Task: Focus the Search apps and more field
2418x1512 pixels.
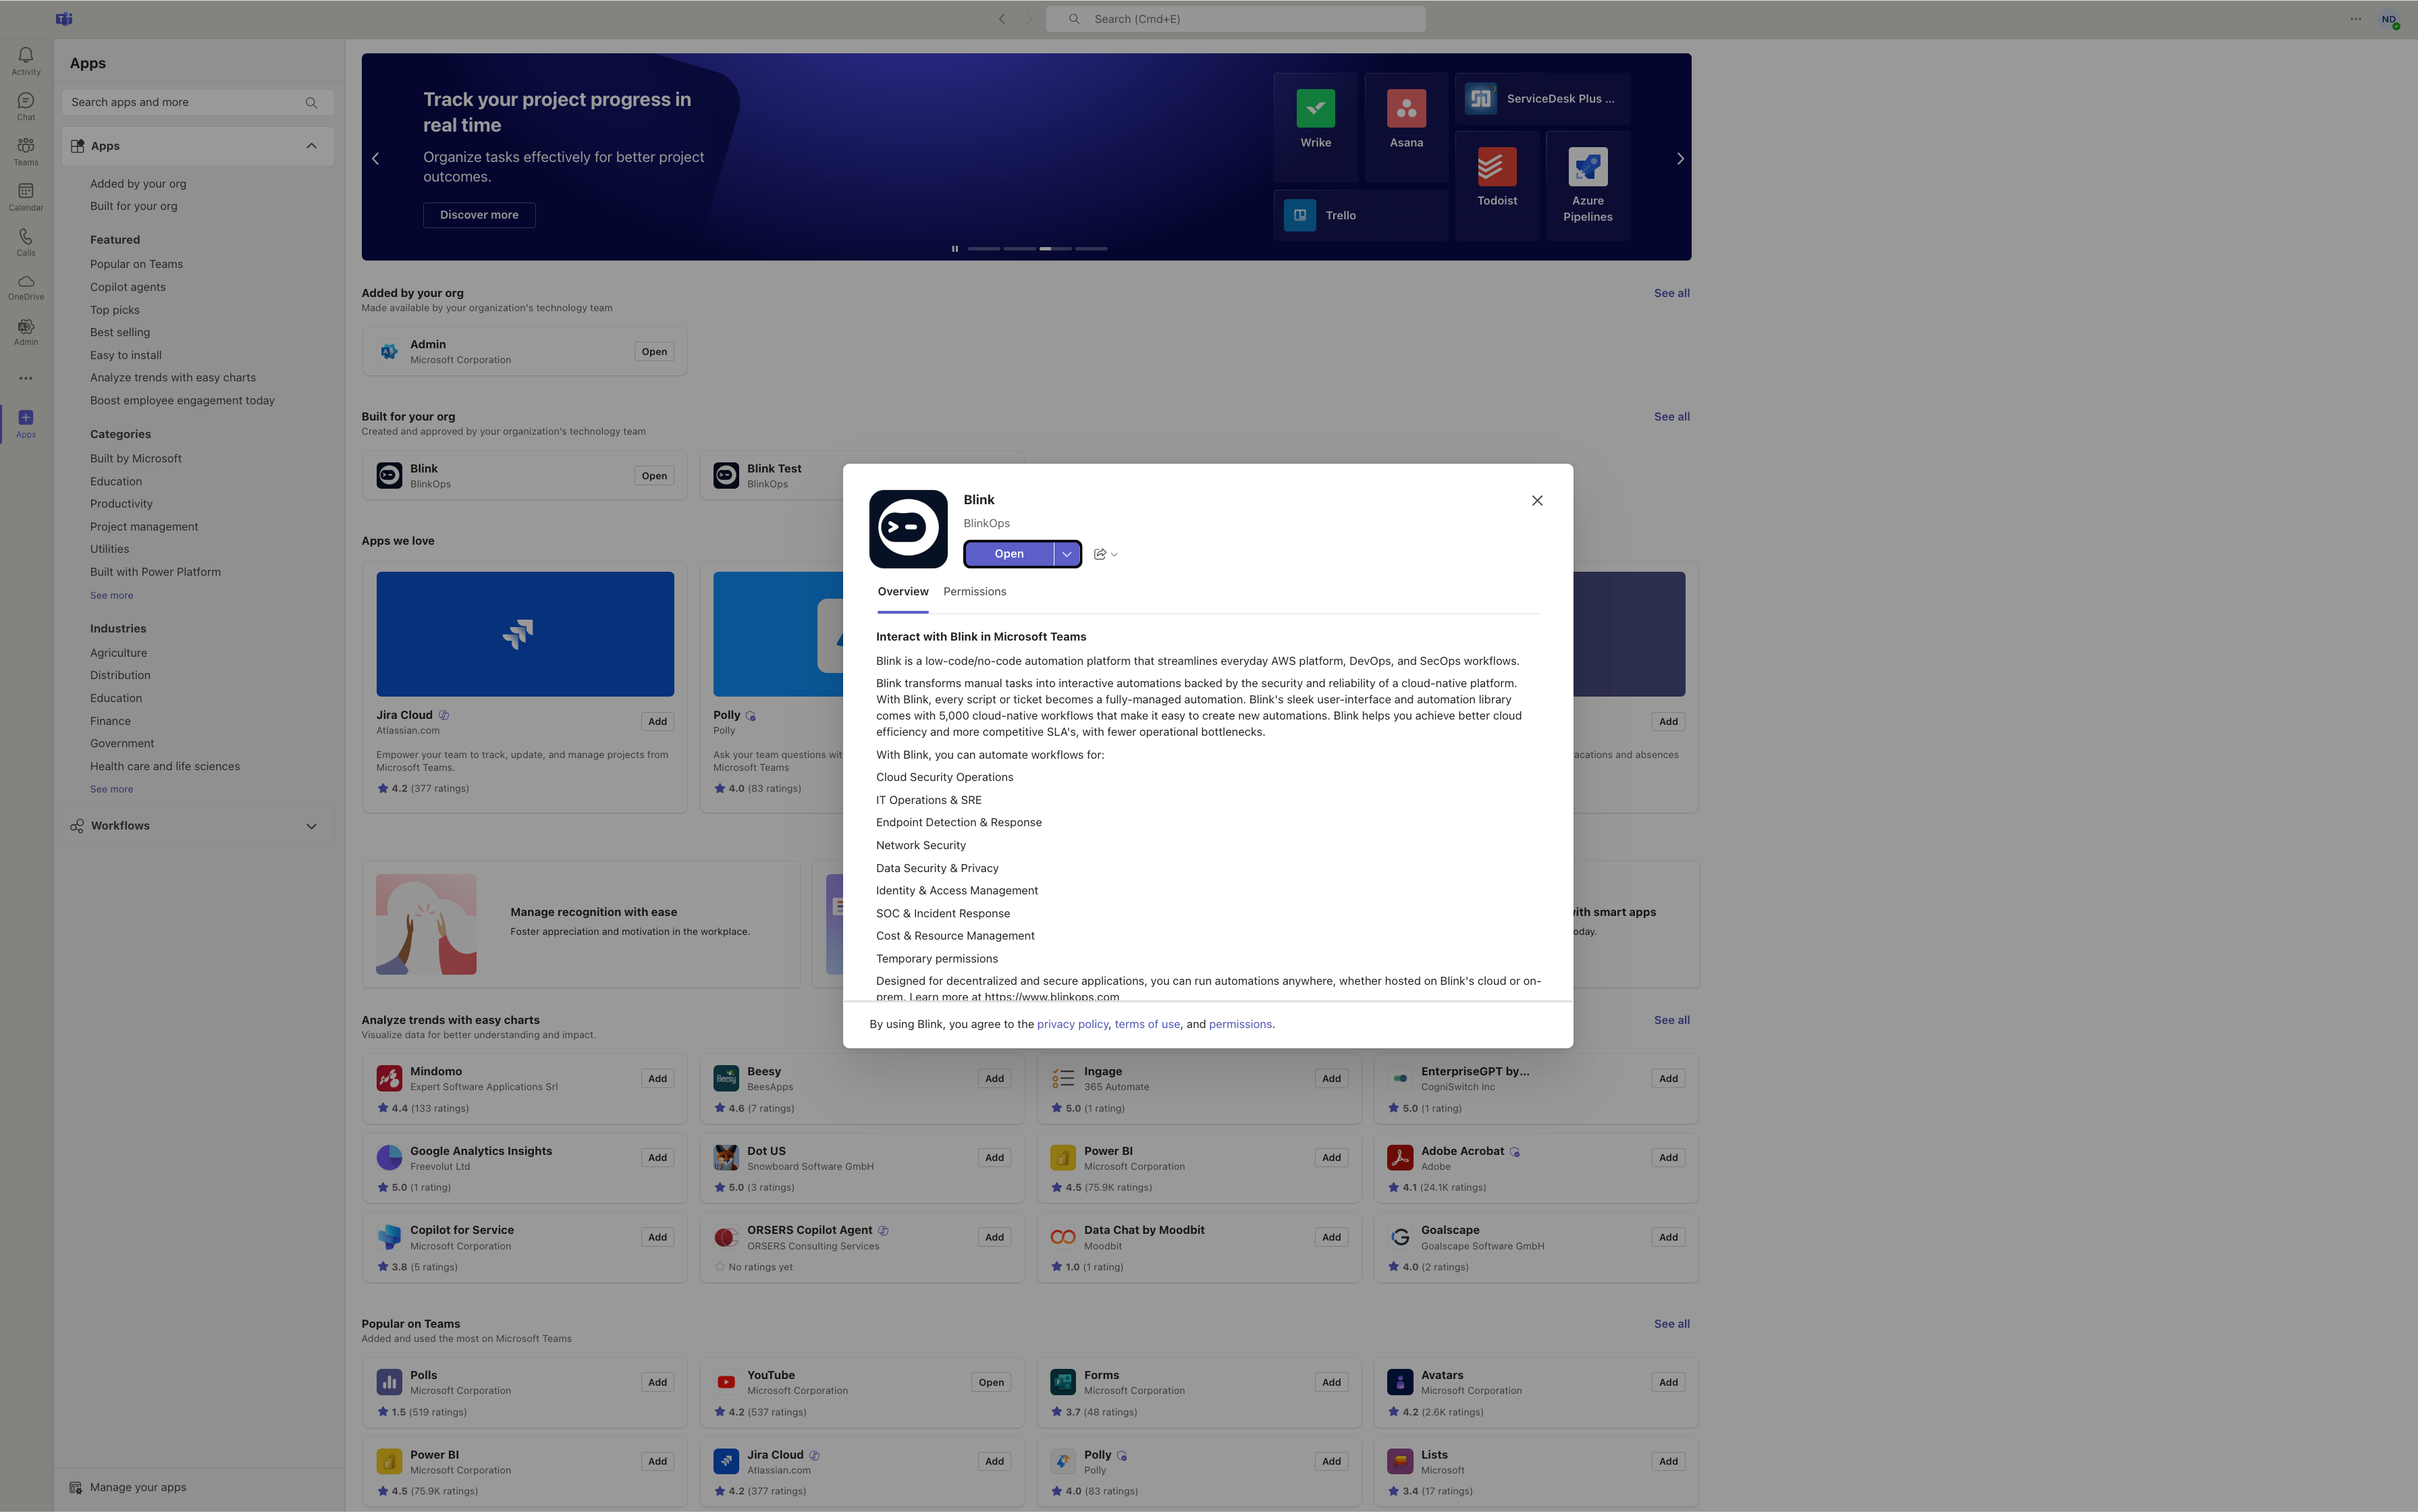Action: pos(198,102)
